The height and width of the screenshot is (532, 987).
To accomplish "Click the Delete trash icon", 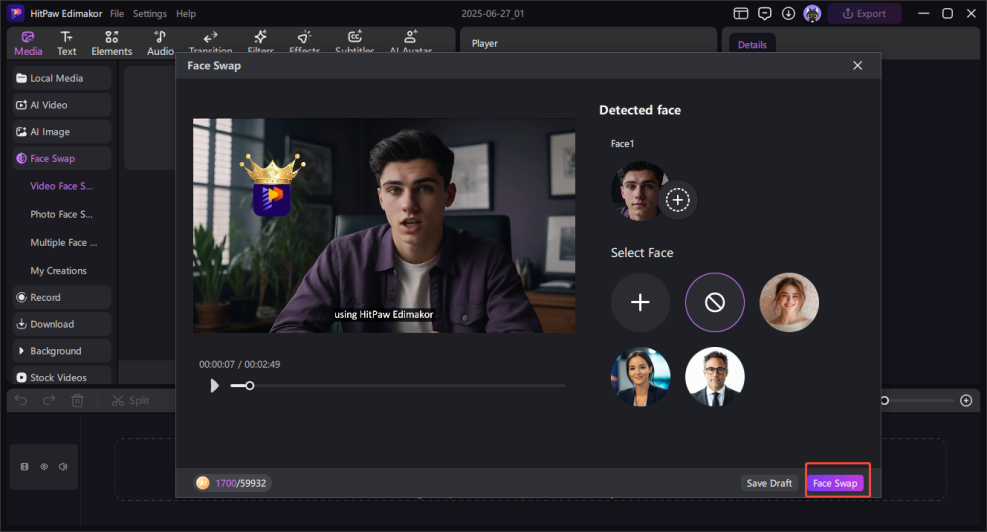I will coord(77,400).
